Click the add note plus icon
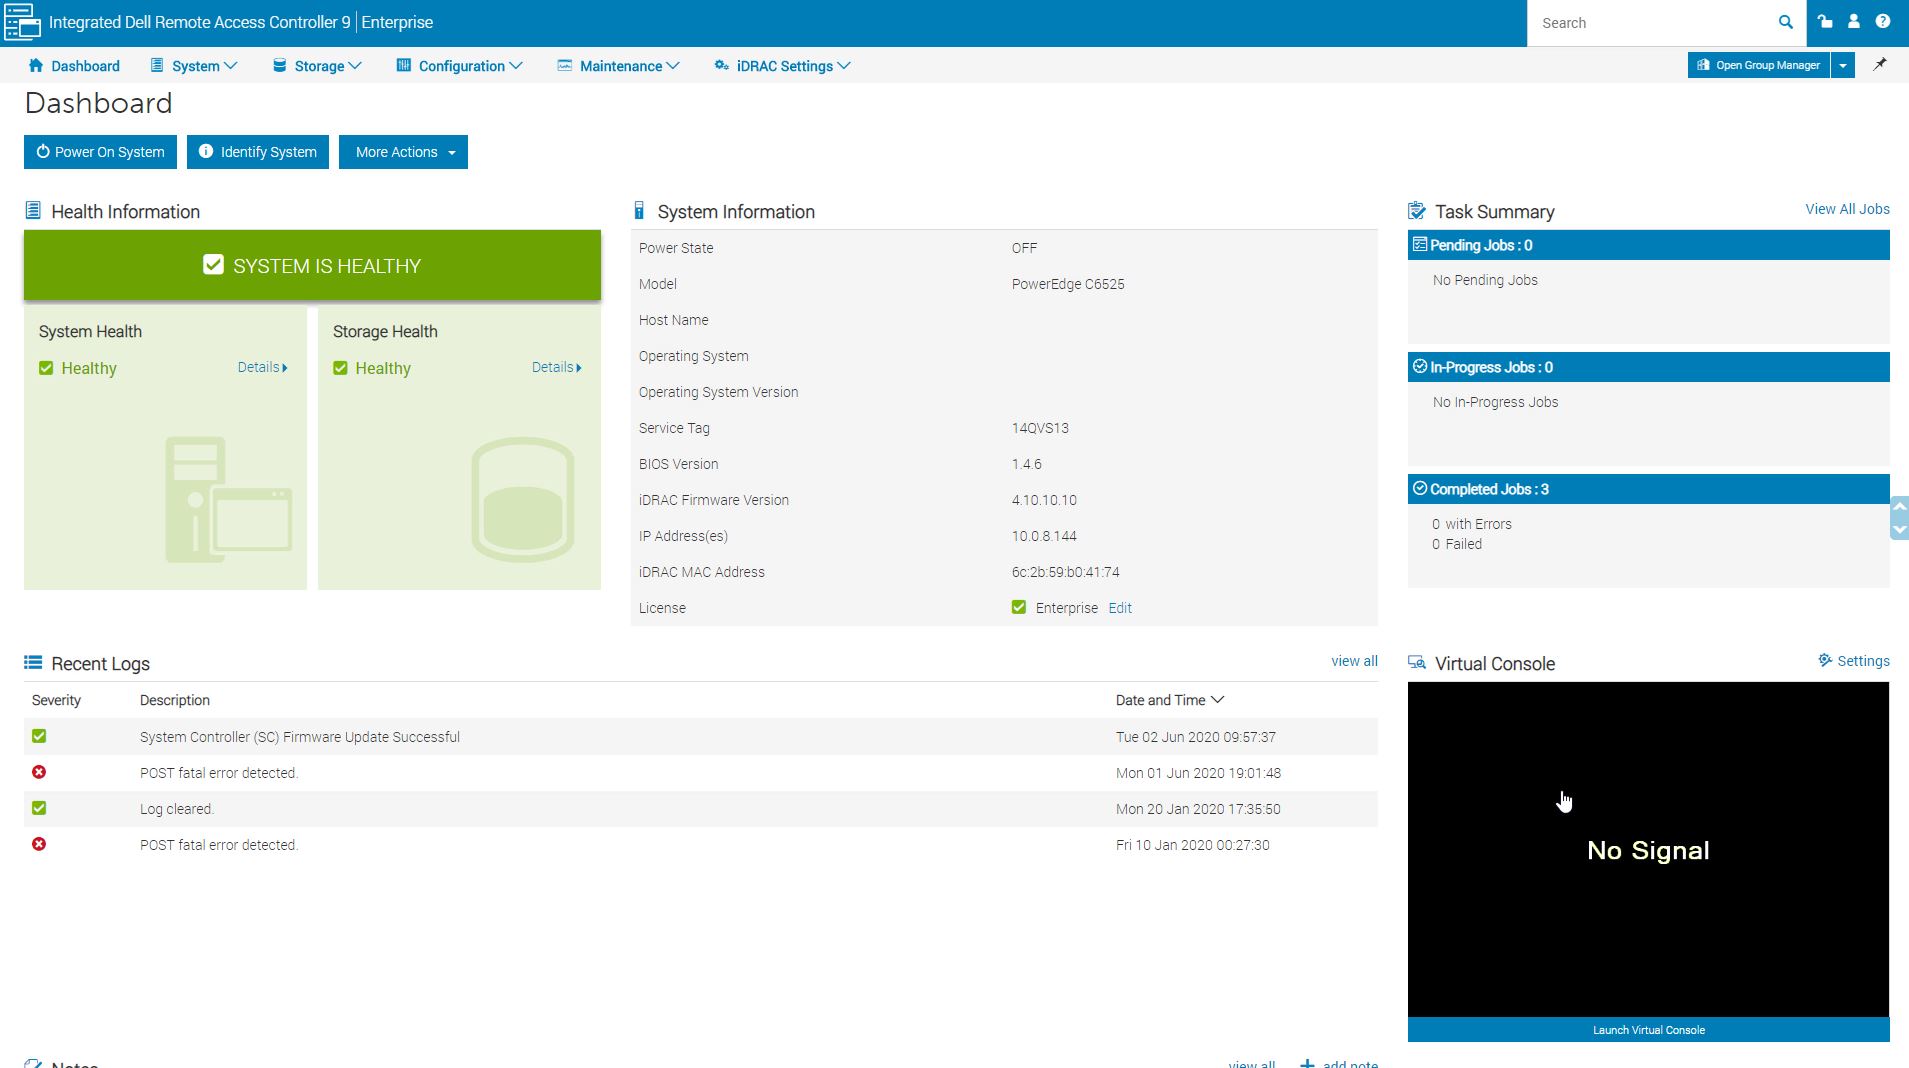The width and height of the screenshot is (1909, 1068). pyautogui.click(x=1307, y=1062)
